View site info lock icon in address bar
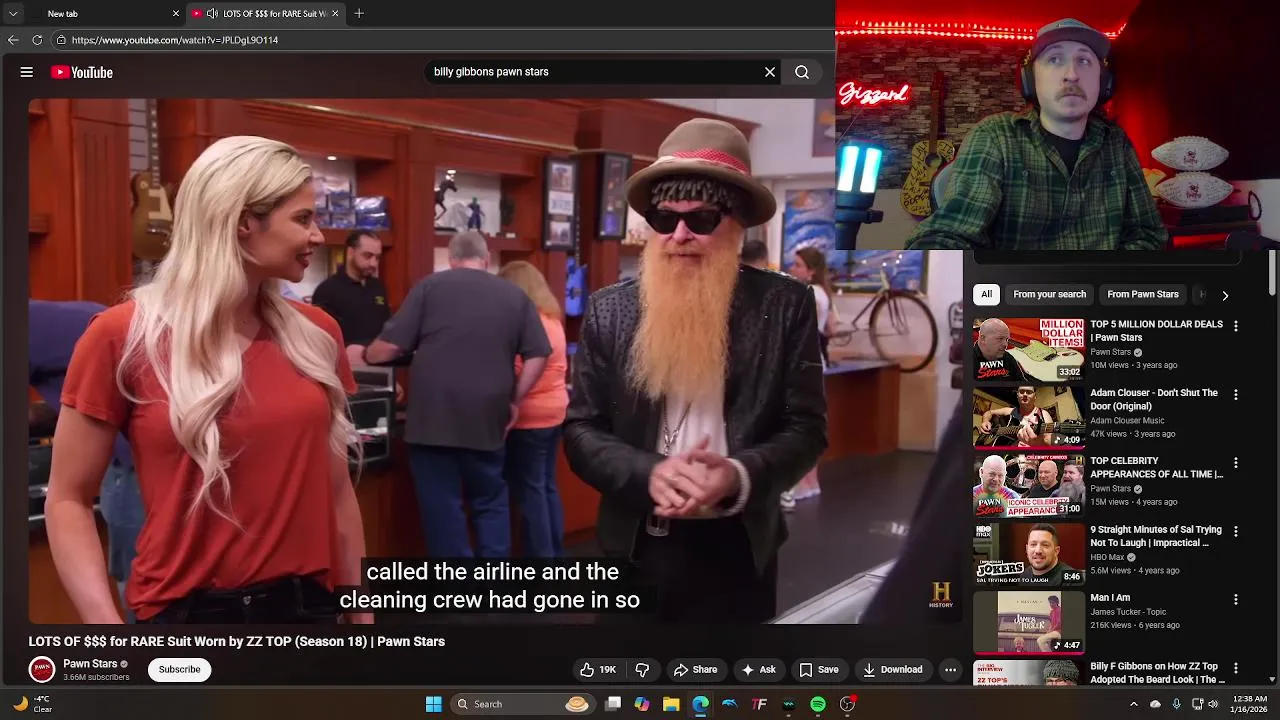The height and width of the screenshot is (720, 1280). [61, 40]
